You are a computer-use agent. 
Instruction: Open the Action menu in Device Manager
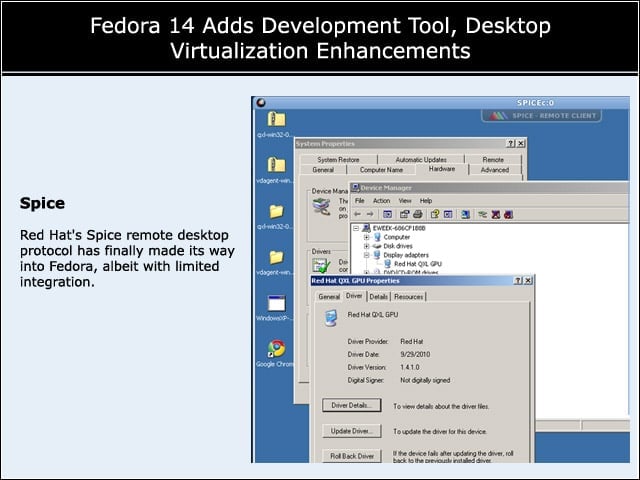tap(382, 201)
